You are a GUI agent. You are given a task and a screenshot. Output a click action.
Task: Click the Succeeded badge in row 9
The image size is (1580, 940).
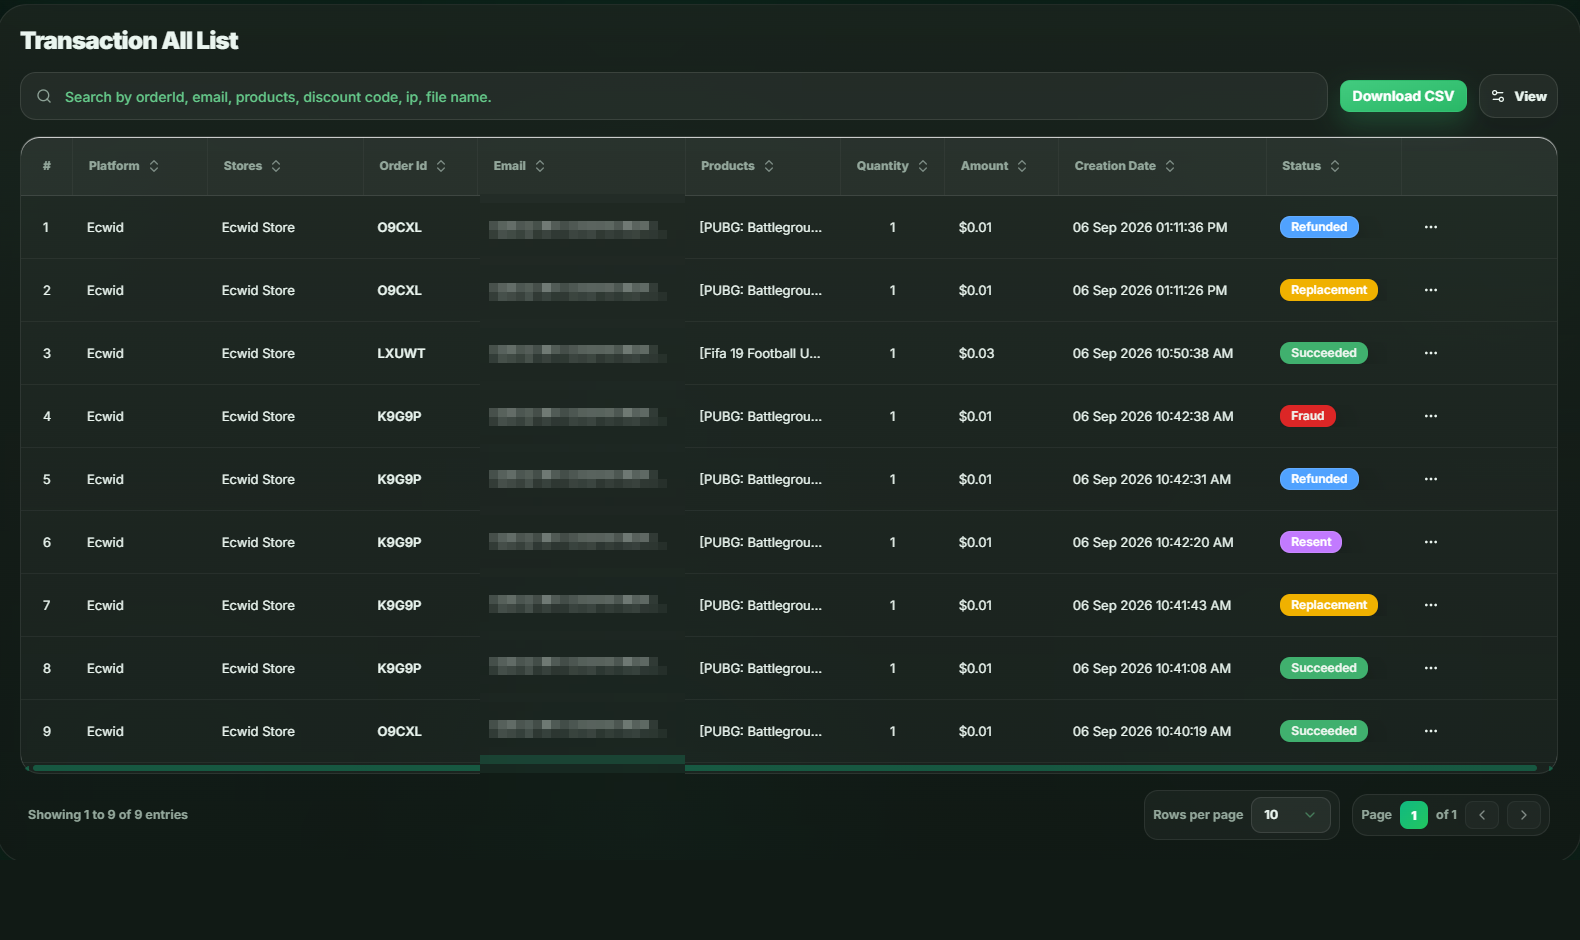[x=1324, y=731]
